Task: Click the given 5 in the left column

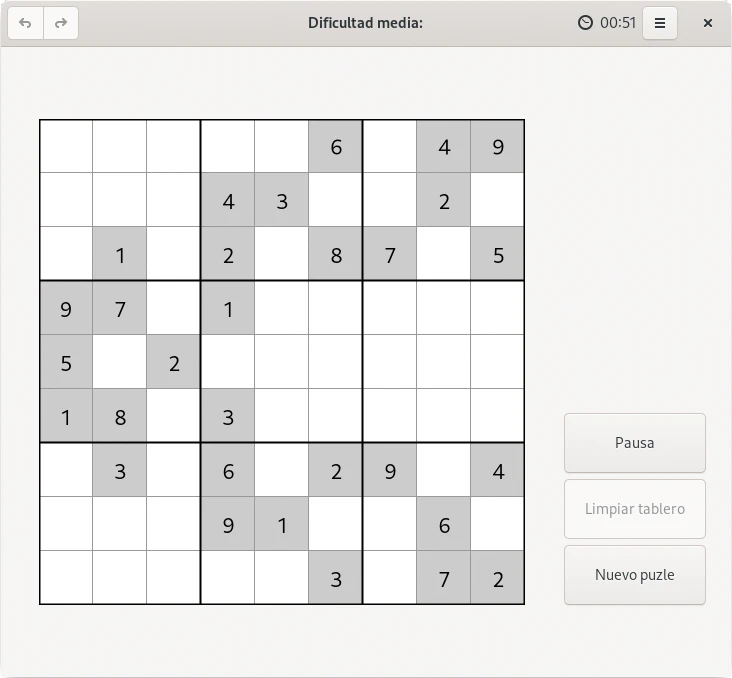Action: click(66, 362)
